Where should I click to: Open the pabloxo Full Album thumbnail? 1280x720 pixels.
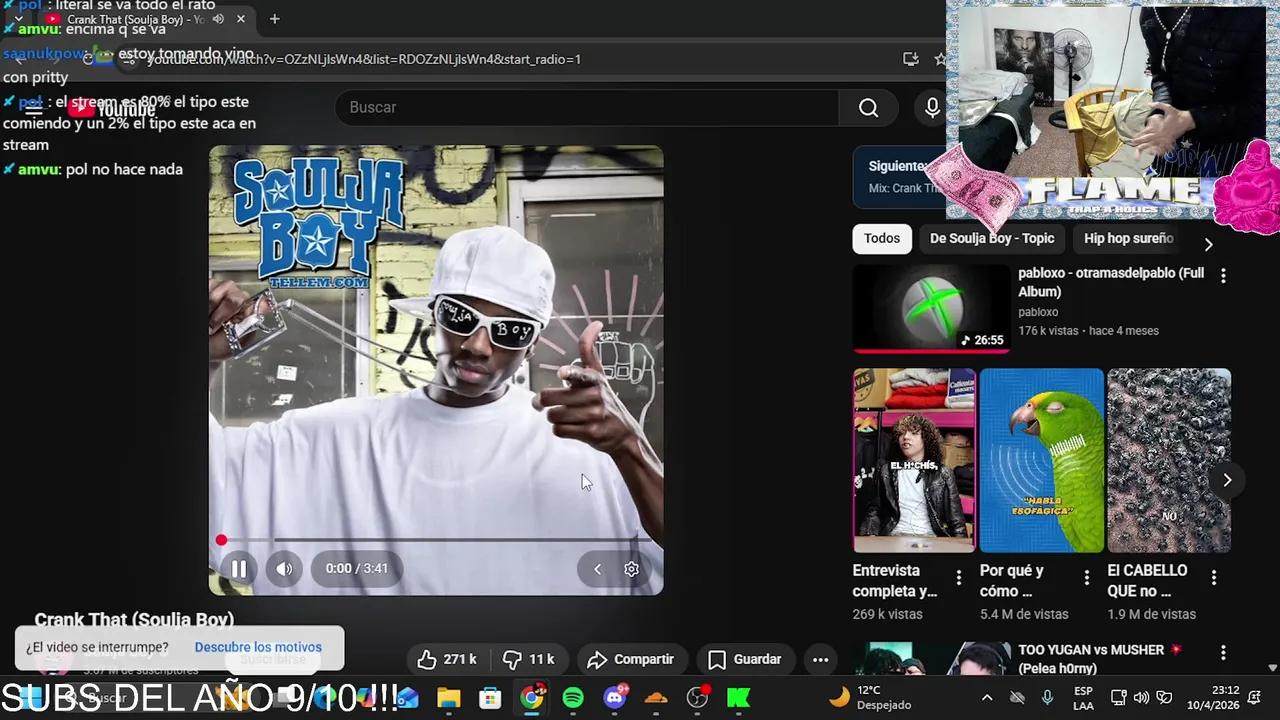click(931, 308)
